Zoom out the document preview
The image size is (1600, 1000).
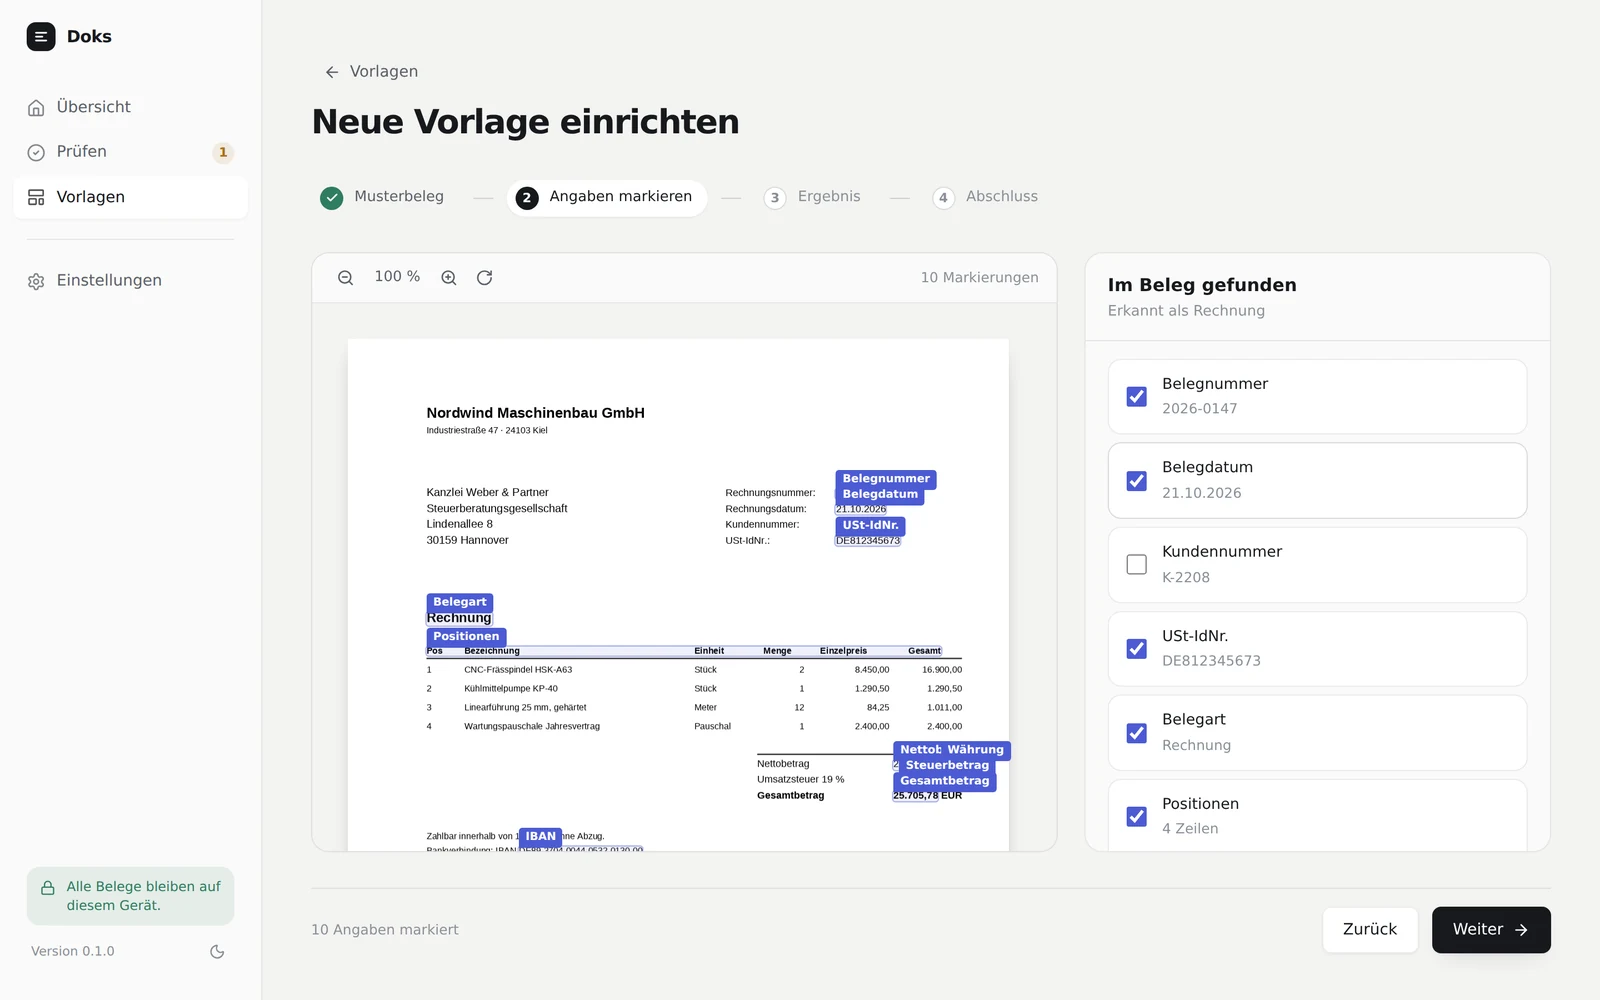click(x=345, y=278)
